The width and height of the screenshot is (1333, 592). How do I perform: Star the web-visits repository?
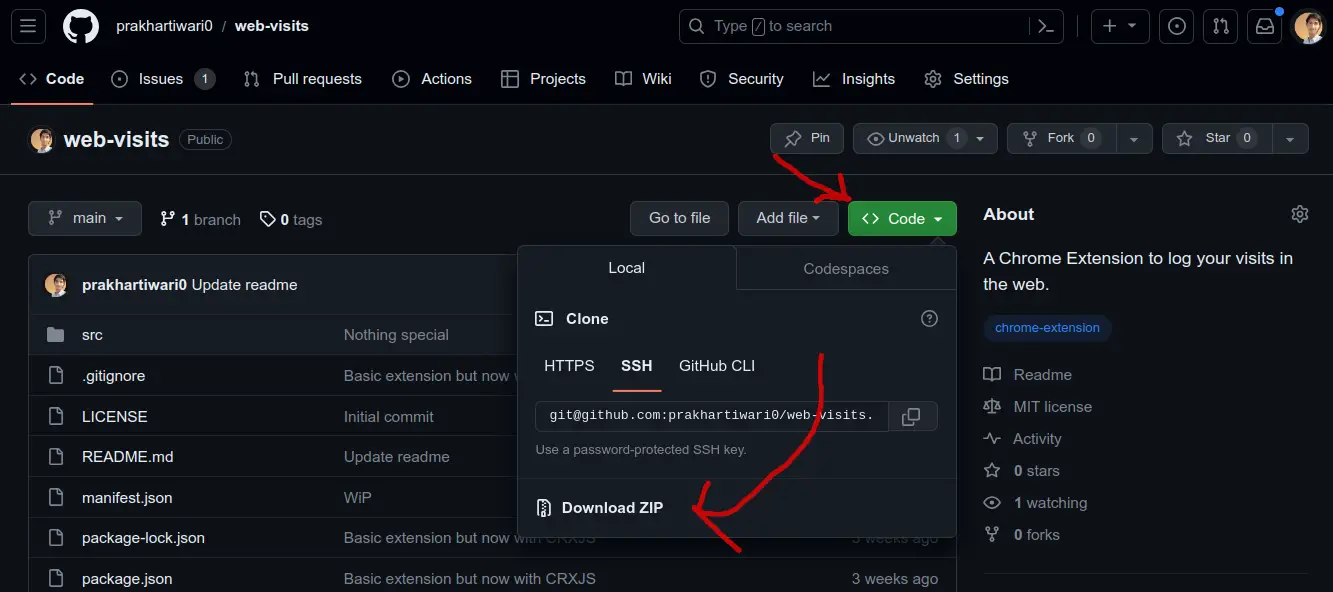[x=1217, y=138]
